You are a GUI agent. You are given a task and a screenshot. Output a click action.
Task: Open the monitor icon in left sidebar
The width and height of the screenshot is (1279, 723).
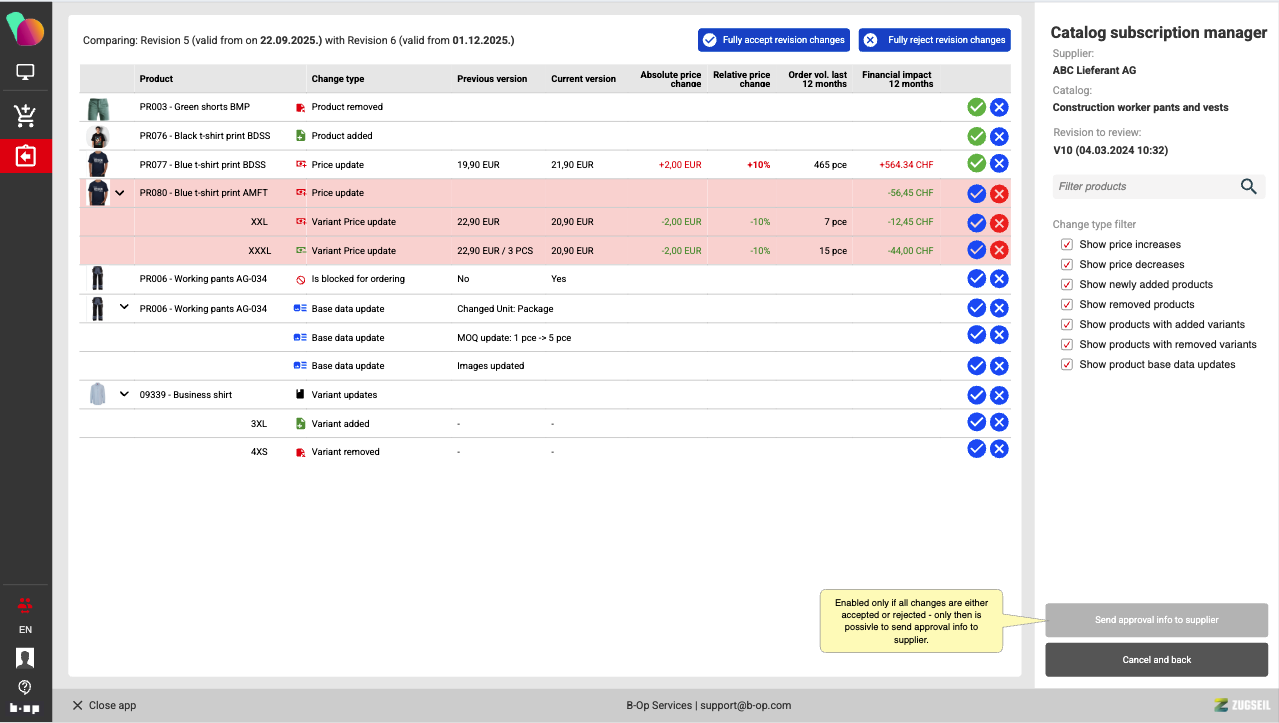click(x=26, y=73)
